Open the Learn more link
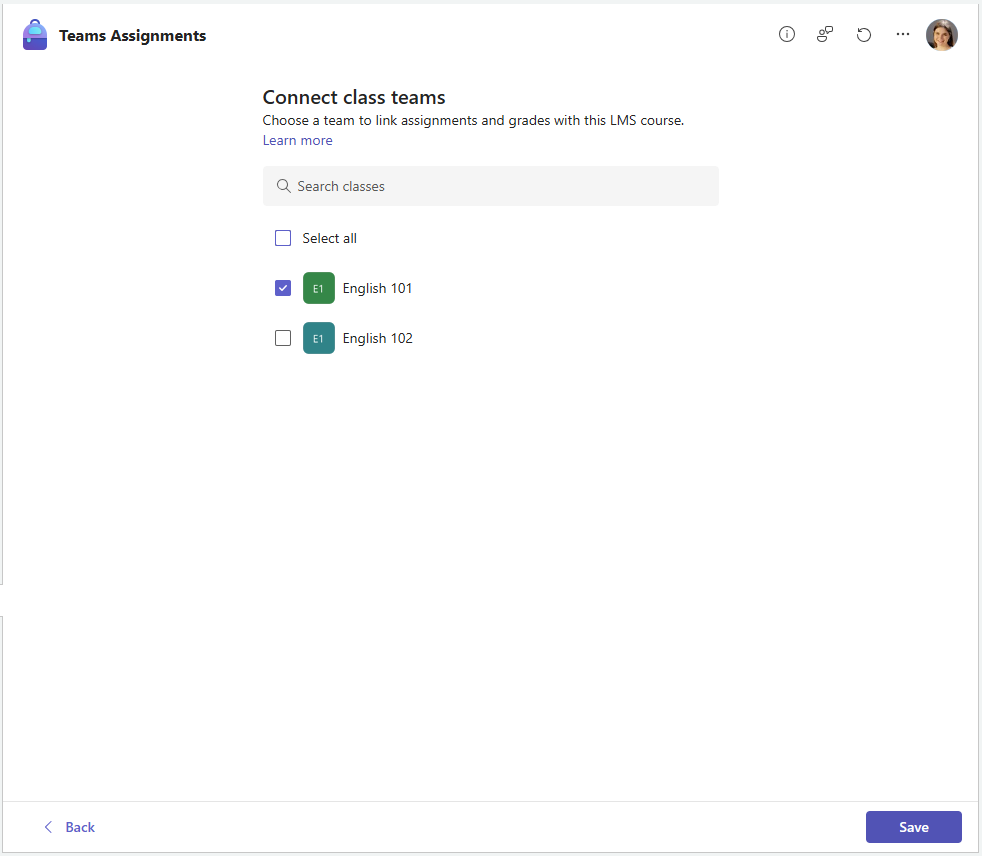 click(x=297, y=140)
